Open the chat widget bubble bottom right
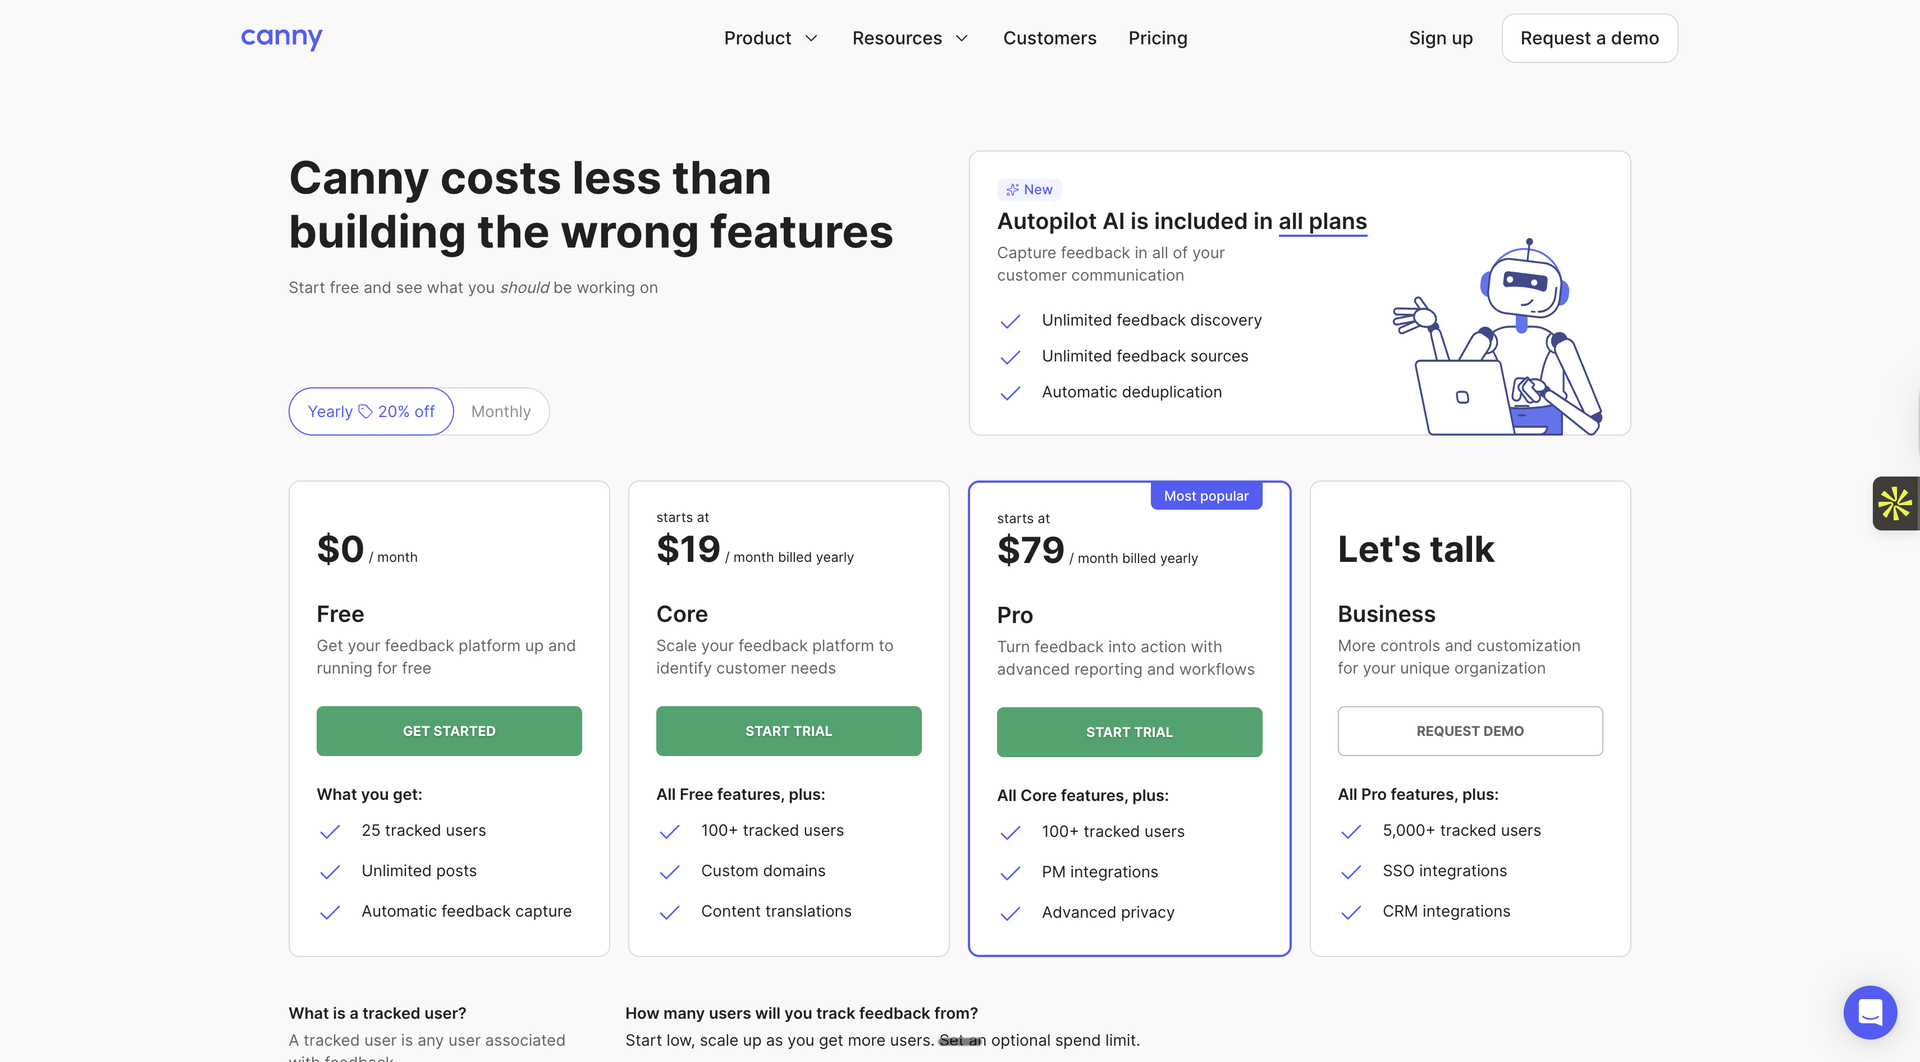The image size is (1920, 1062). 1870,1012
